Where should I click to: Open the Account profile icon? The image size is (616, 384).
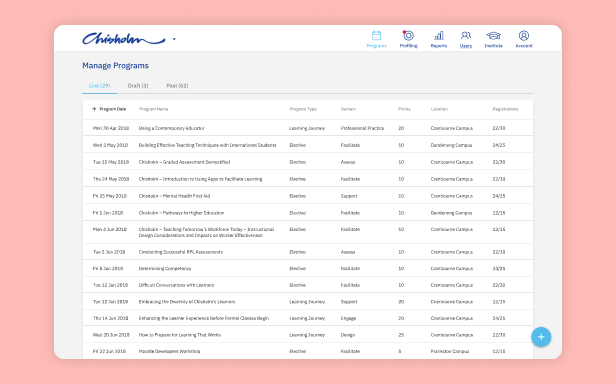tap(524, 36)
